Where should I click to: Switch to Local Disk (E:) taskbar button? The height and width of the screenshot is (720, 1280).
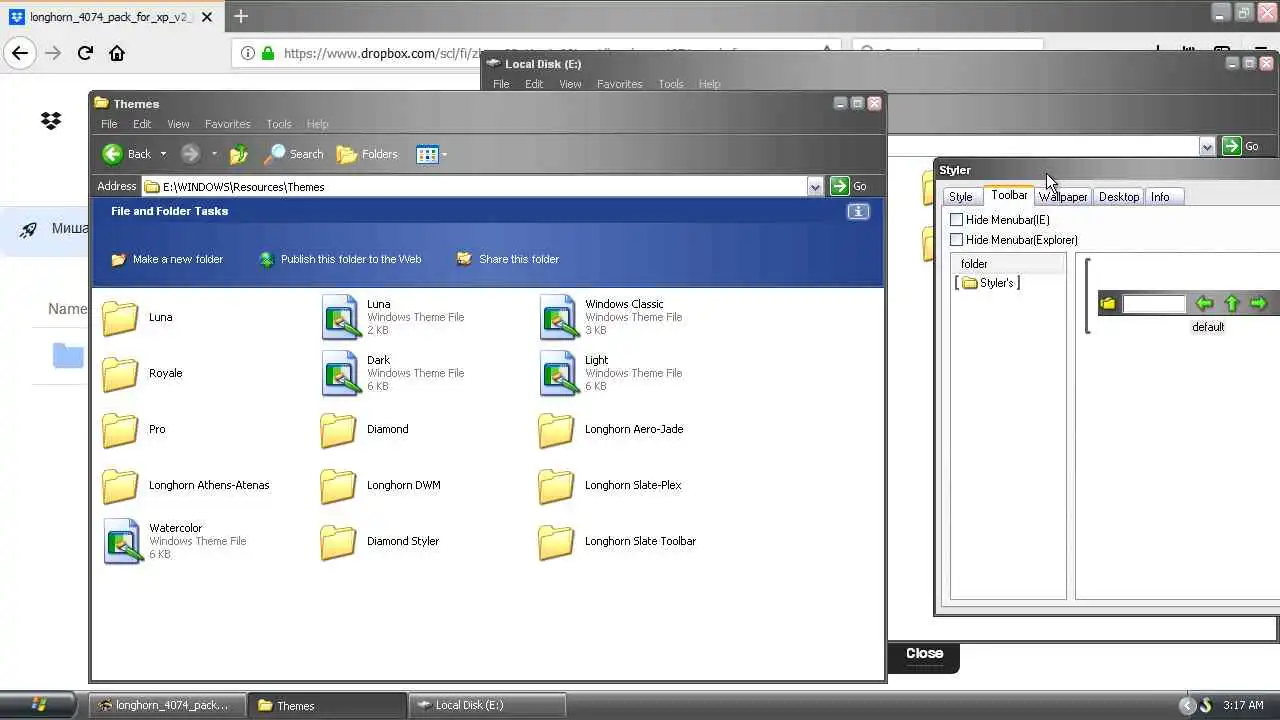click(x=487, y=705)
